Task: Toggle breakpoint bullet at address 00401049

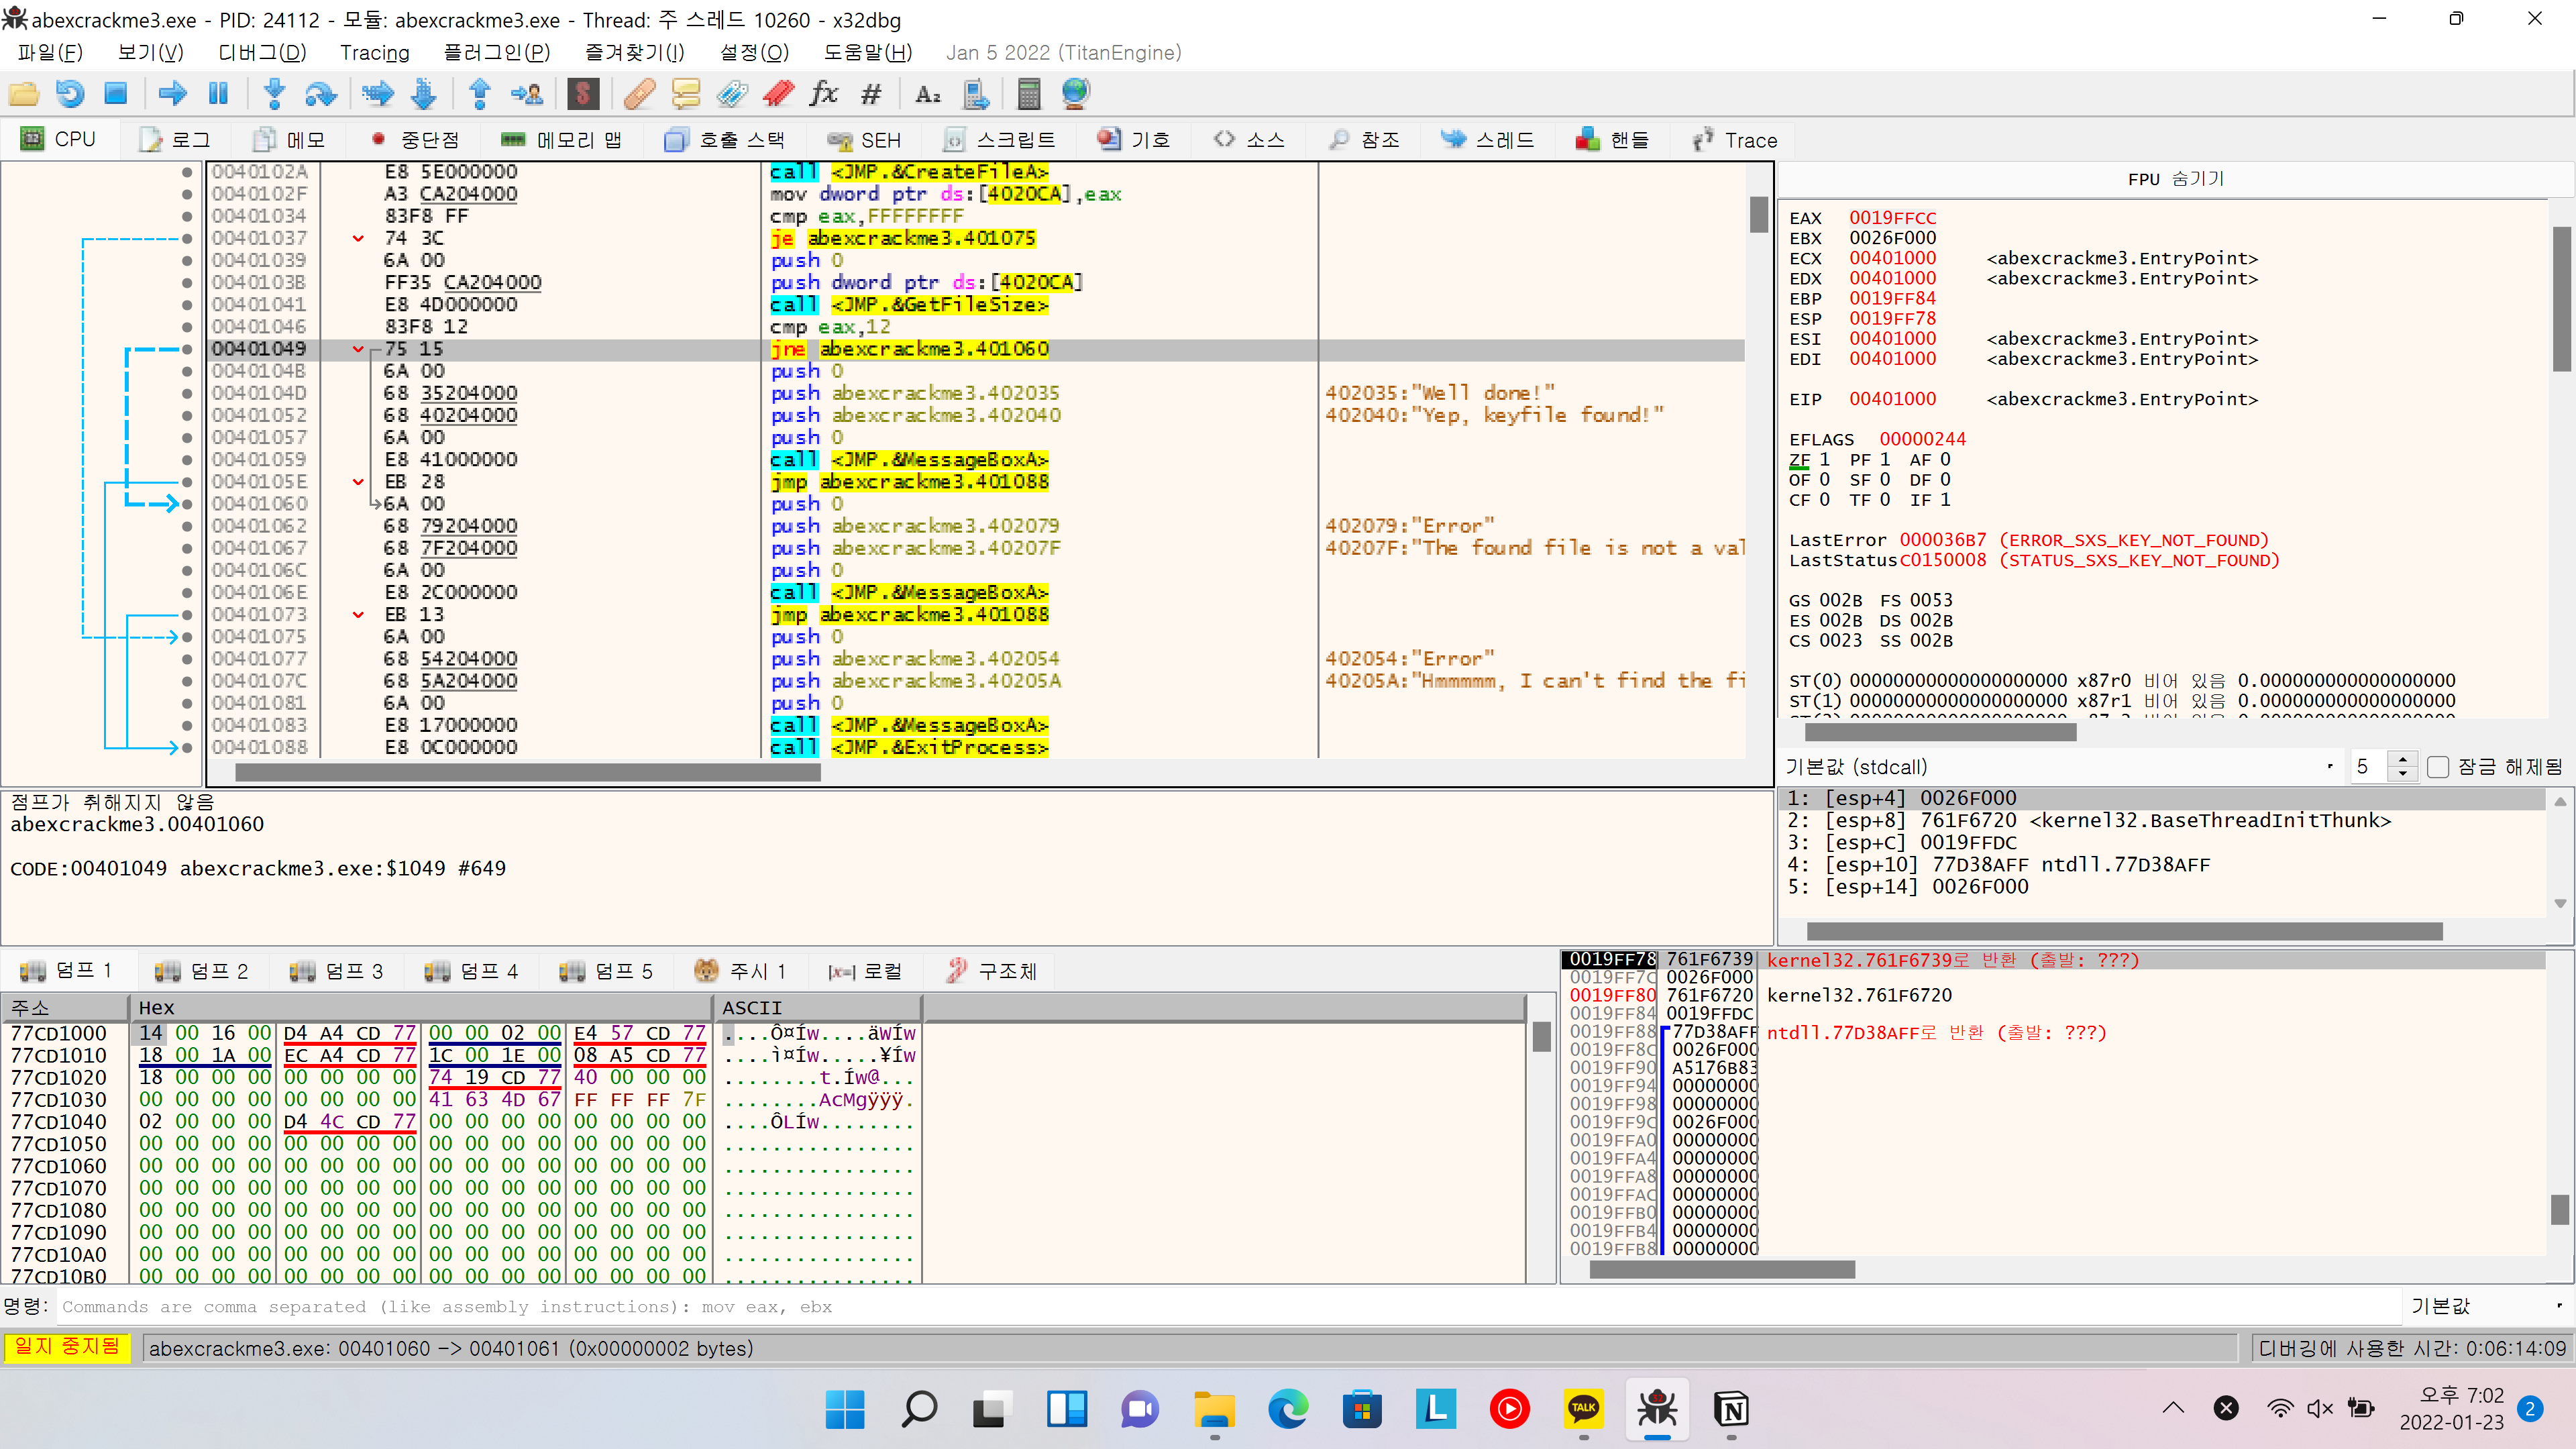Action: (187, 349)
